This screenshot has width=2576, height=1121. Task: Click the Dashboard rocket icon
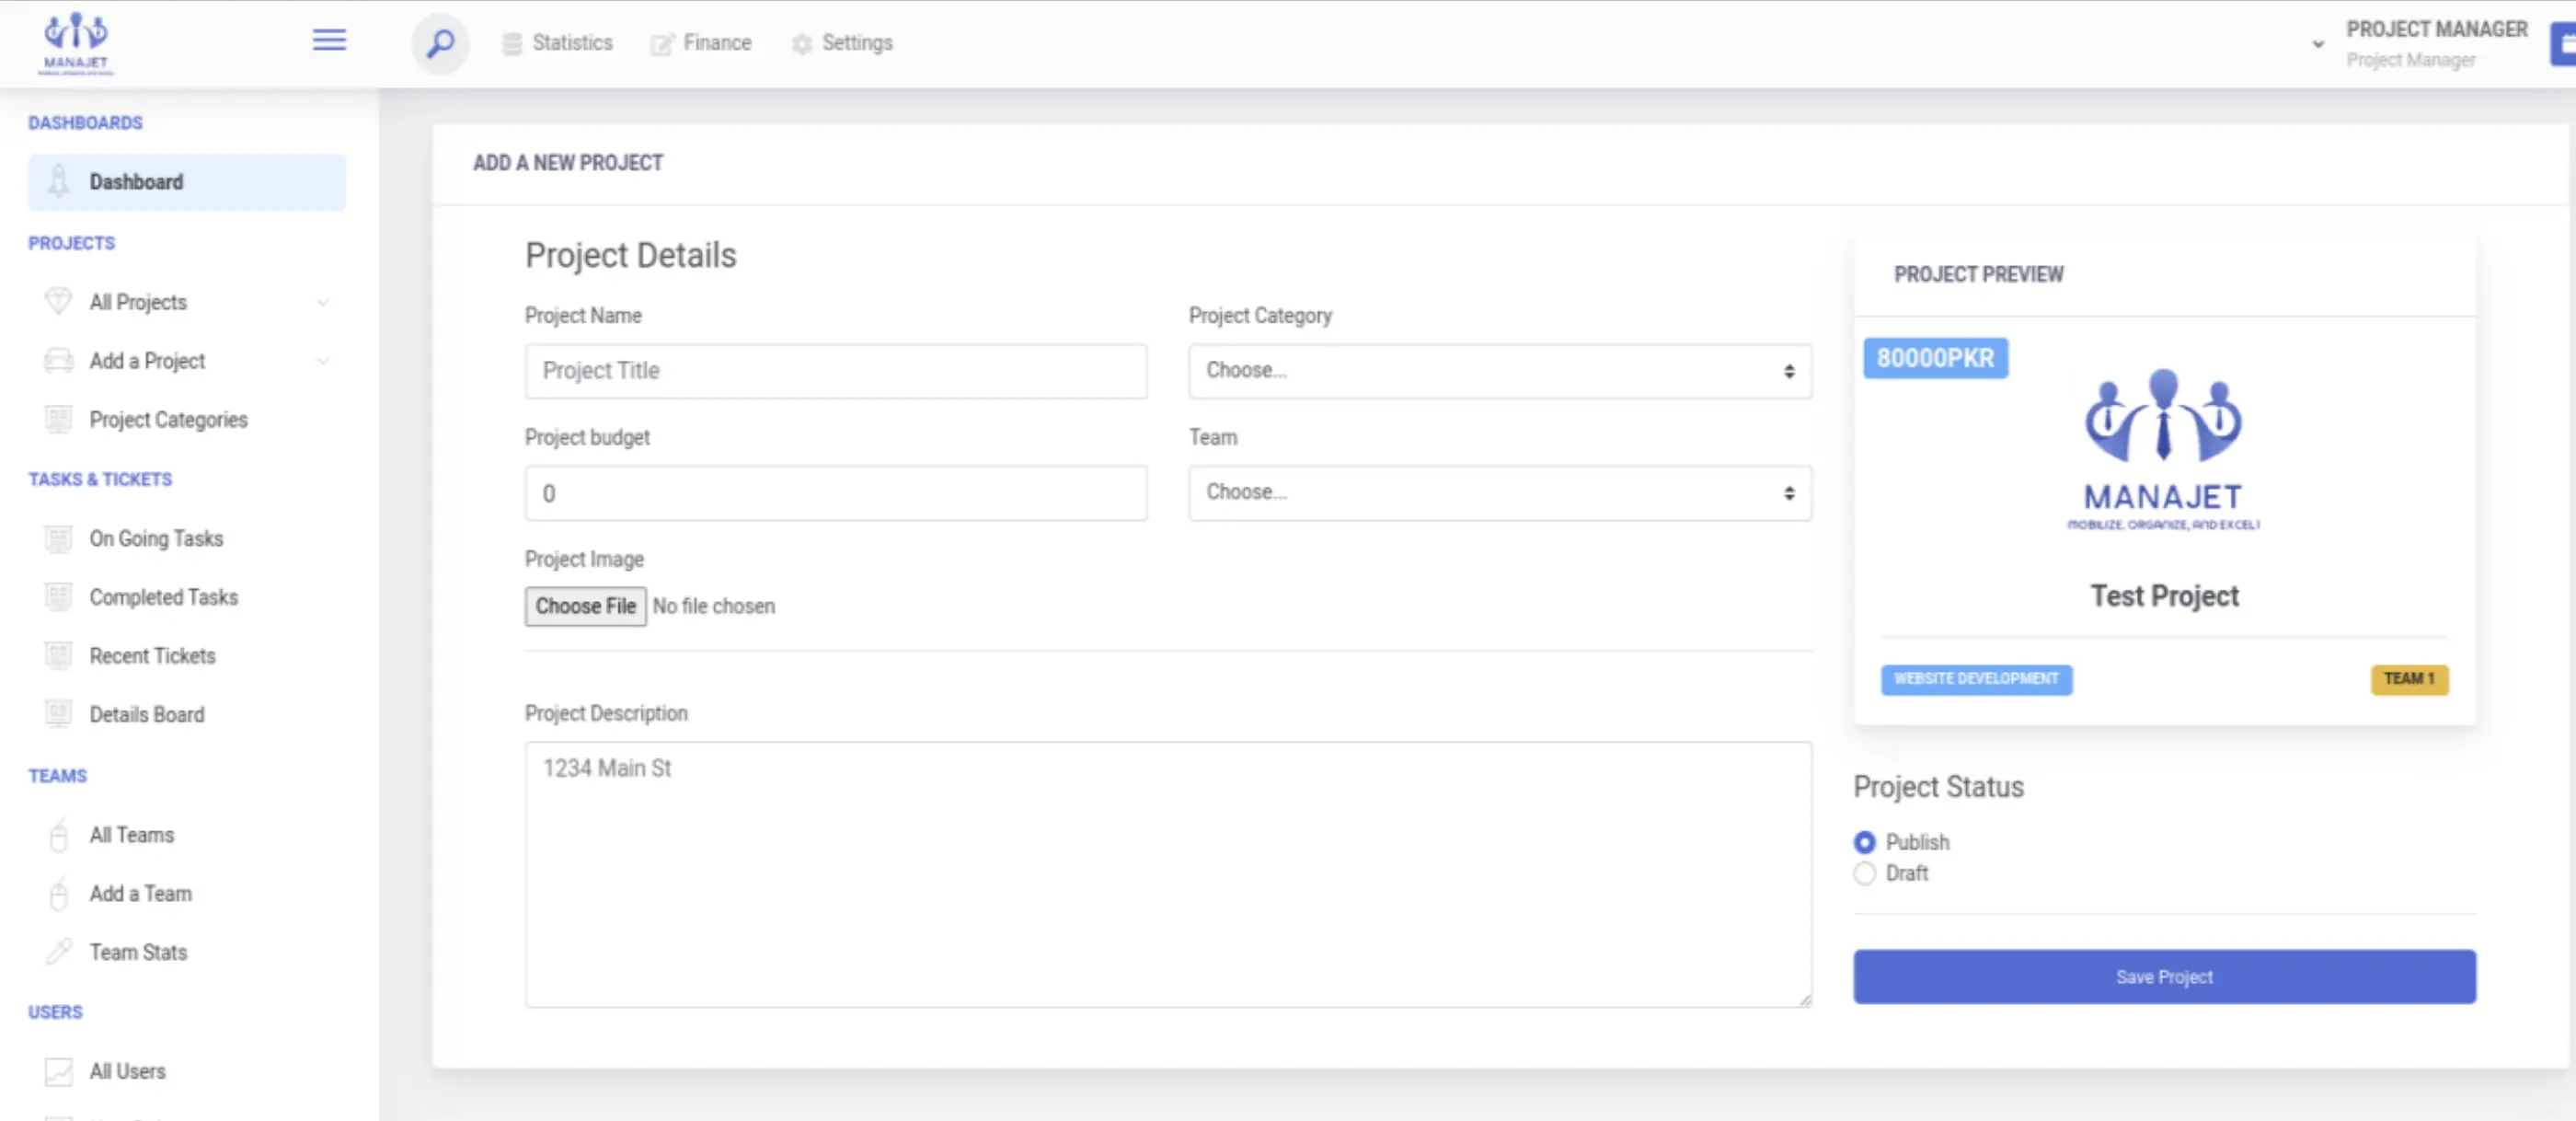pos(59,182)
